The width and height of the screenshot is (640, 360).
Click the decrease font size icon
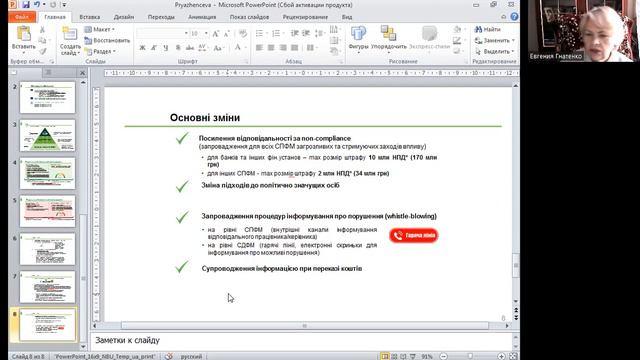pyautogui.click(x=227, y=33)
